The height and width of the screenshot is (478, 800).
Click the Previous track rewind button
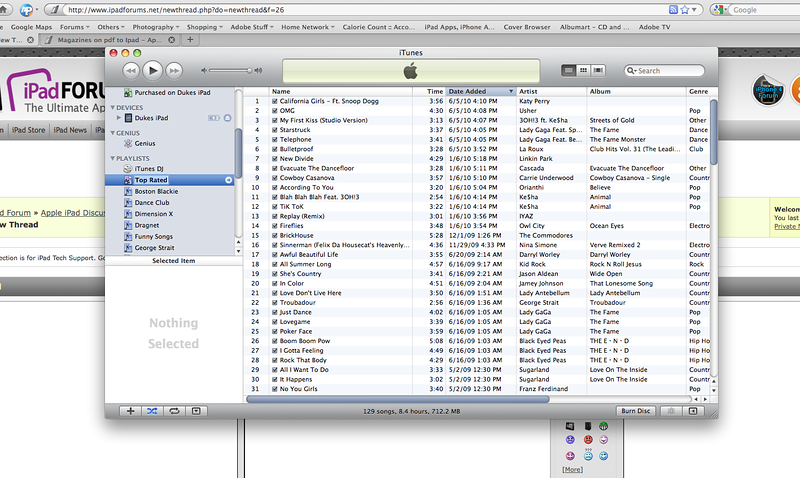click(131, 70)
